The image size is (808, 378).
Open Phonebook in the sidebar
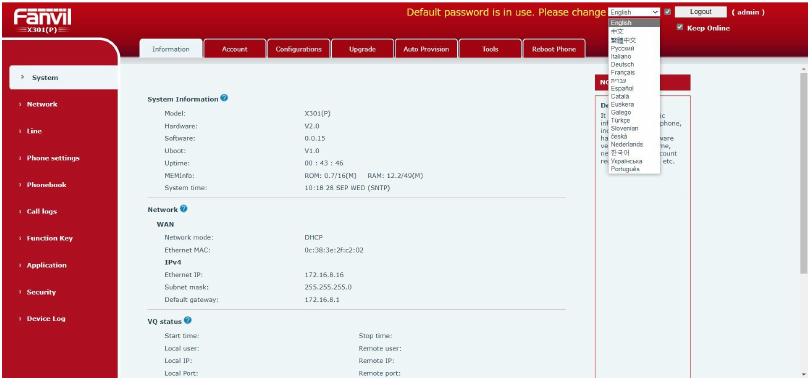(x=46, y=184)
